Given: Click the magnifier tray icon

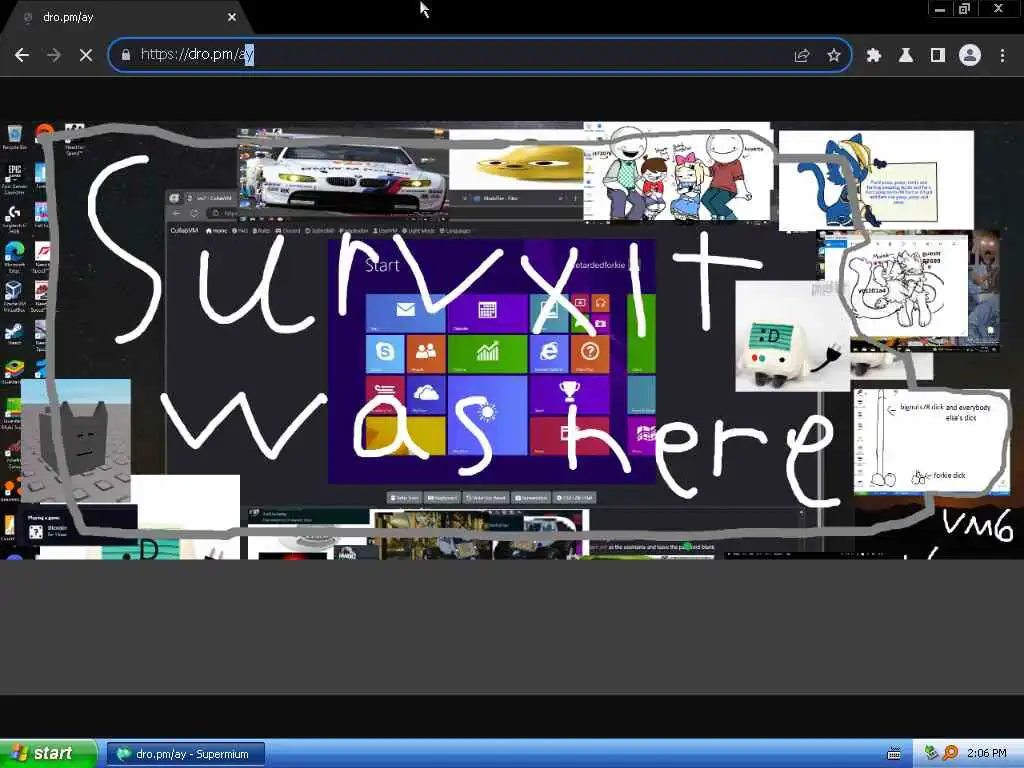Looking at the screenshot, I should click(x=950, y=753).
